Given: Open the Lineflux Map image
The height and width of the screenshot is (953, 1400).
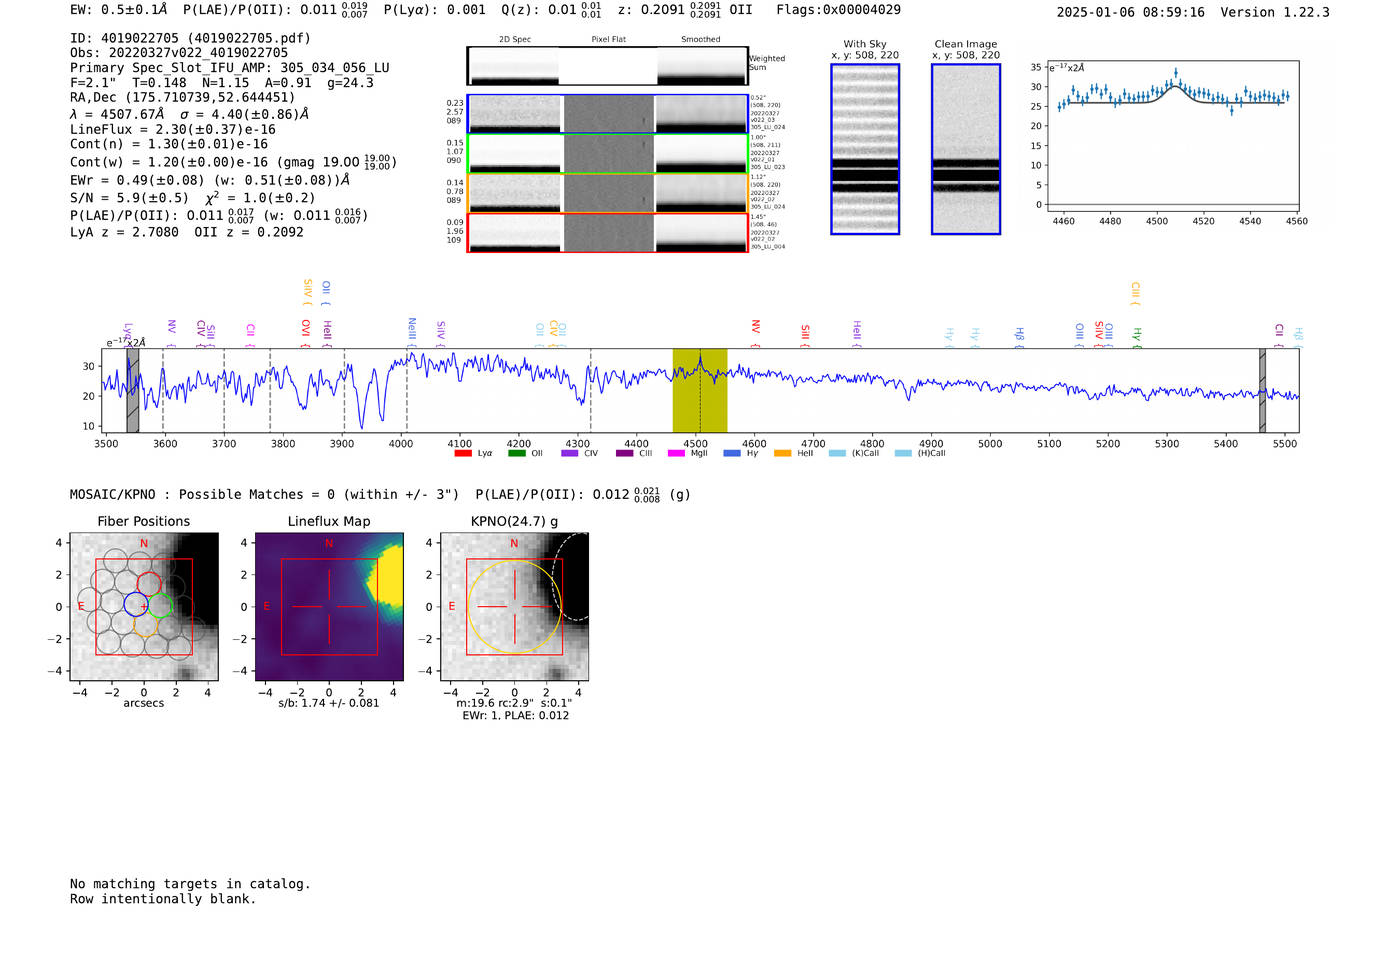Looking at the screenshot, I should click(x=329, y=607).
